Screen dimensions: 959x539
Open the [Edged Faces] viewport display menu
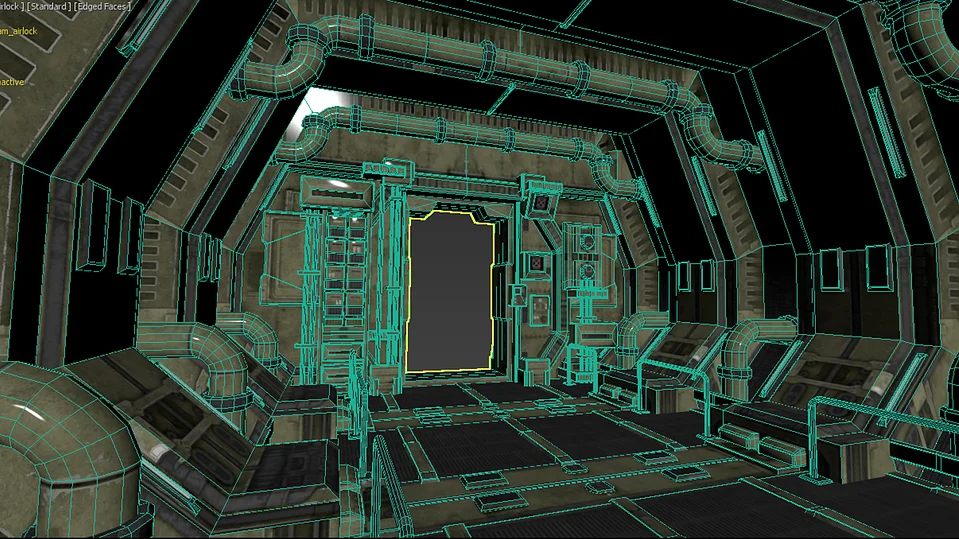point(103,7)
